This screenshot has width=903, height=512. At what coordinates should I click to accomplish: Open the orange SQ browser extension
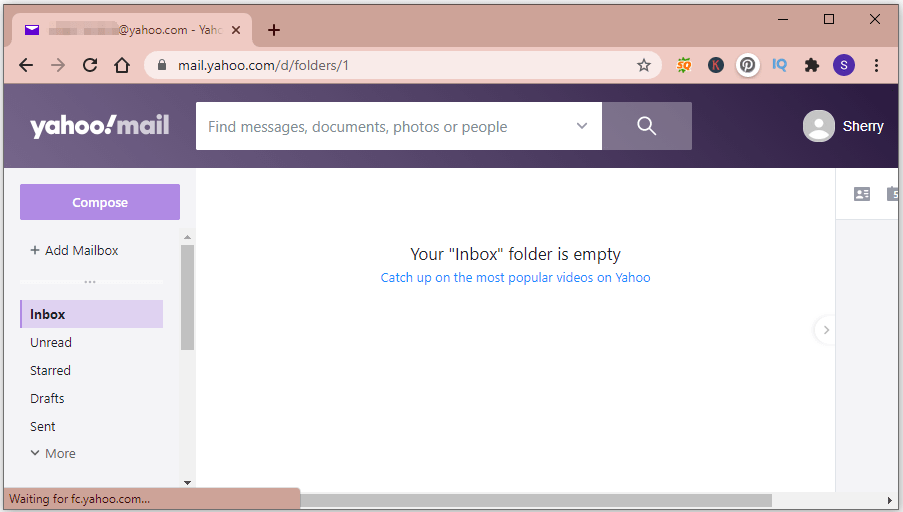click(684, 65)
